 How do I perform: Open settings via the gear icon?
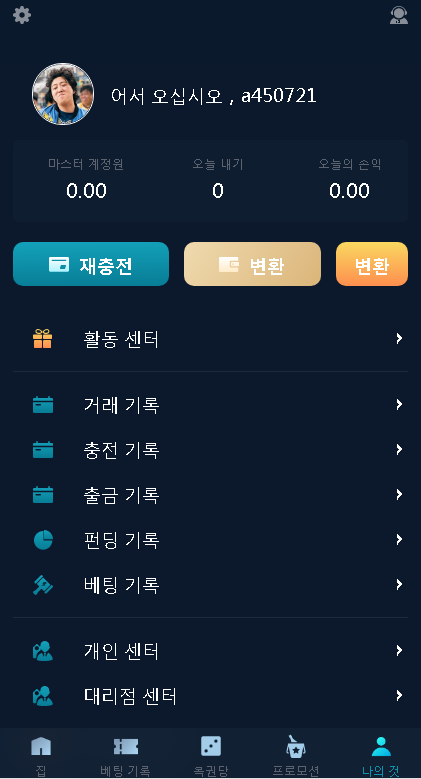[x=22, y=15]
